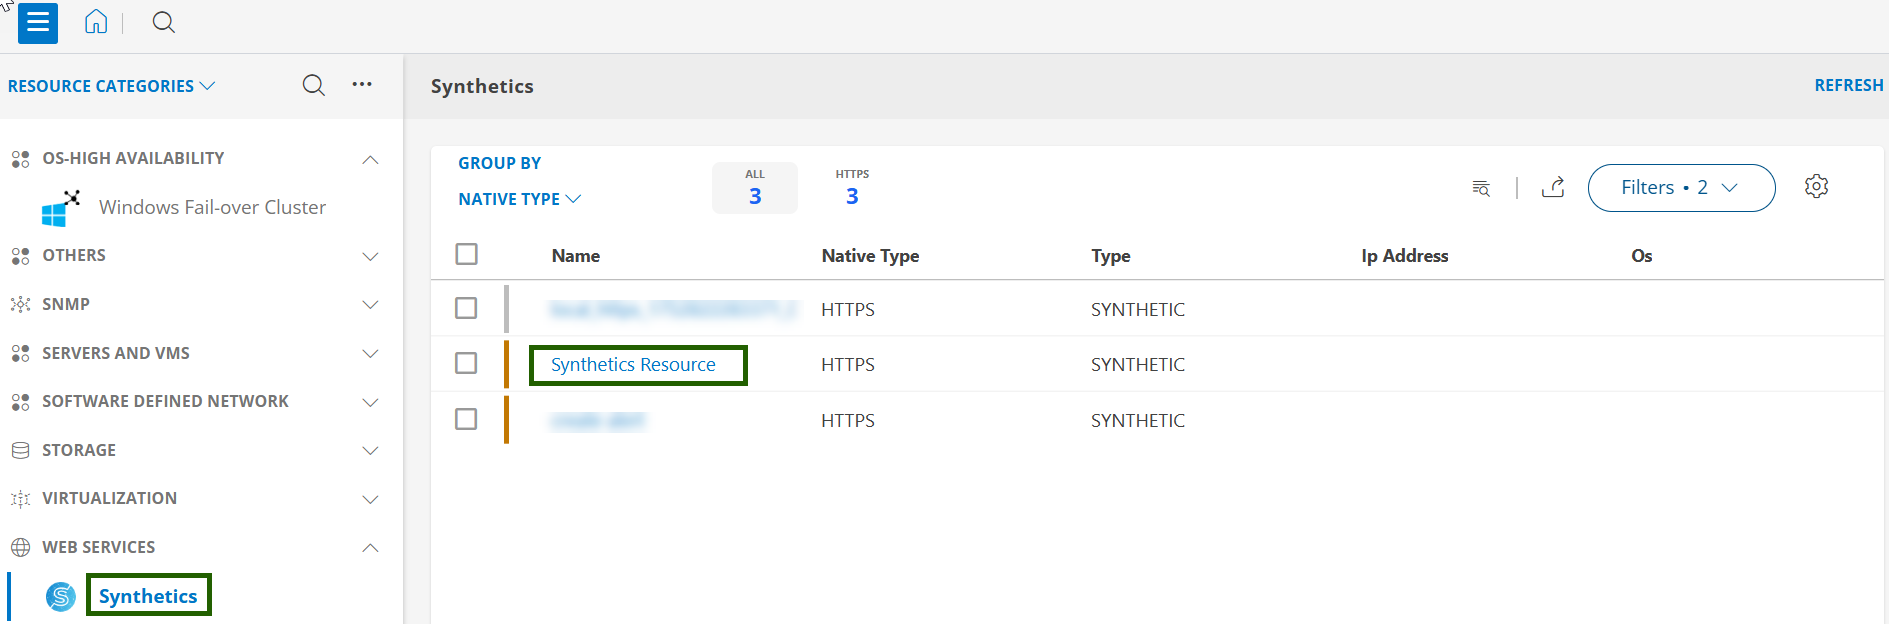Open the hamburger main menu
This screenshot has width=1889, height=624.
(x=38, y=23)
